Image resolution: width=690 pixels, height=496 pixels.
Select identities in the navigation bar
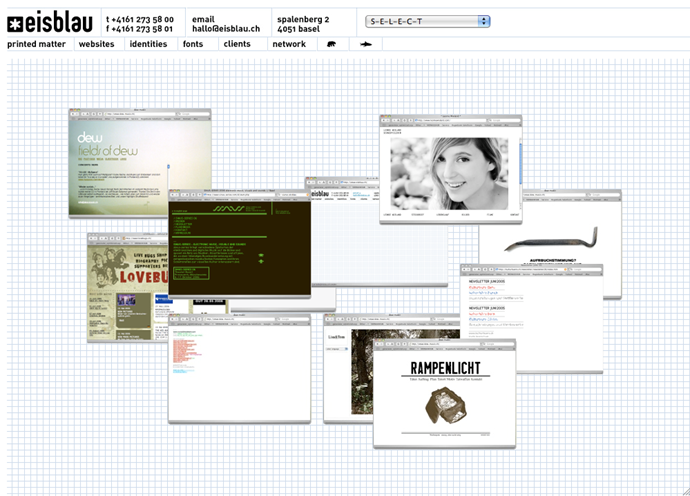tap(148, 44)
